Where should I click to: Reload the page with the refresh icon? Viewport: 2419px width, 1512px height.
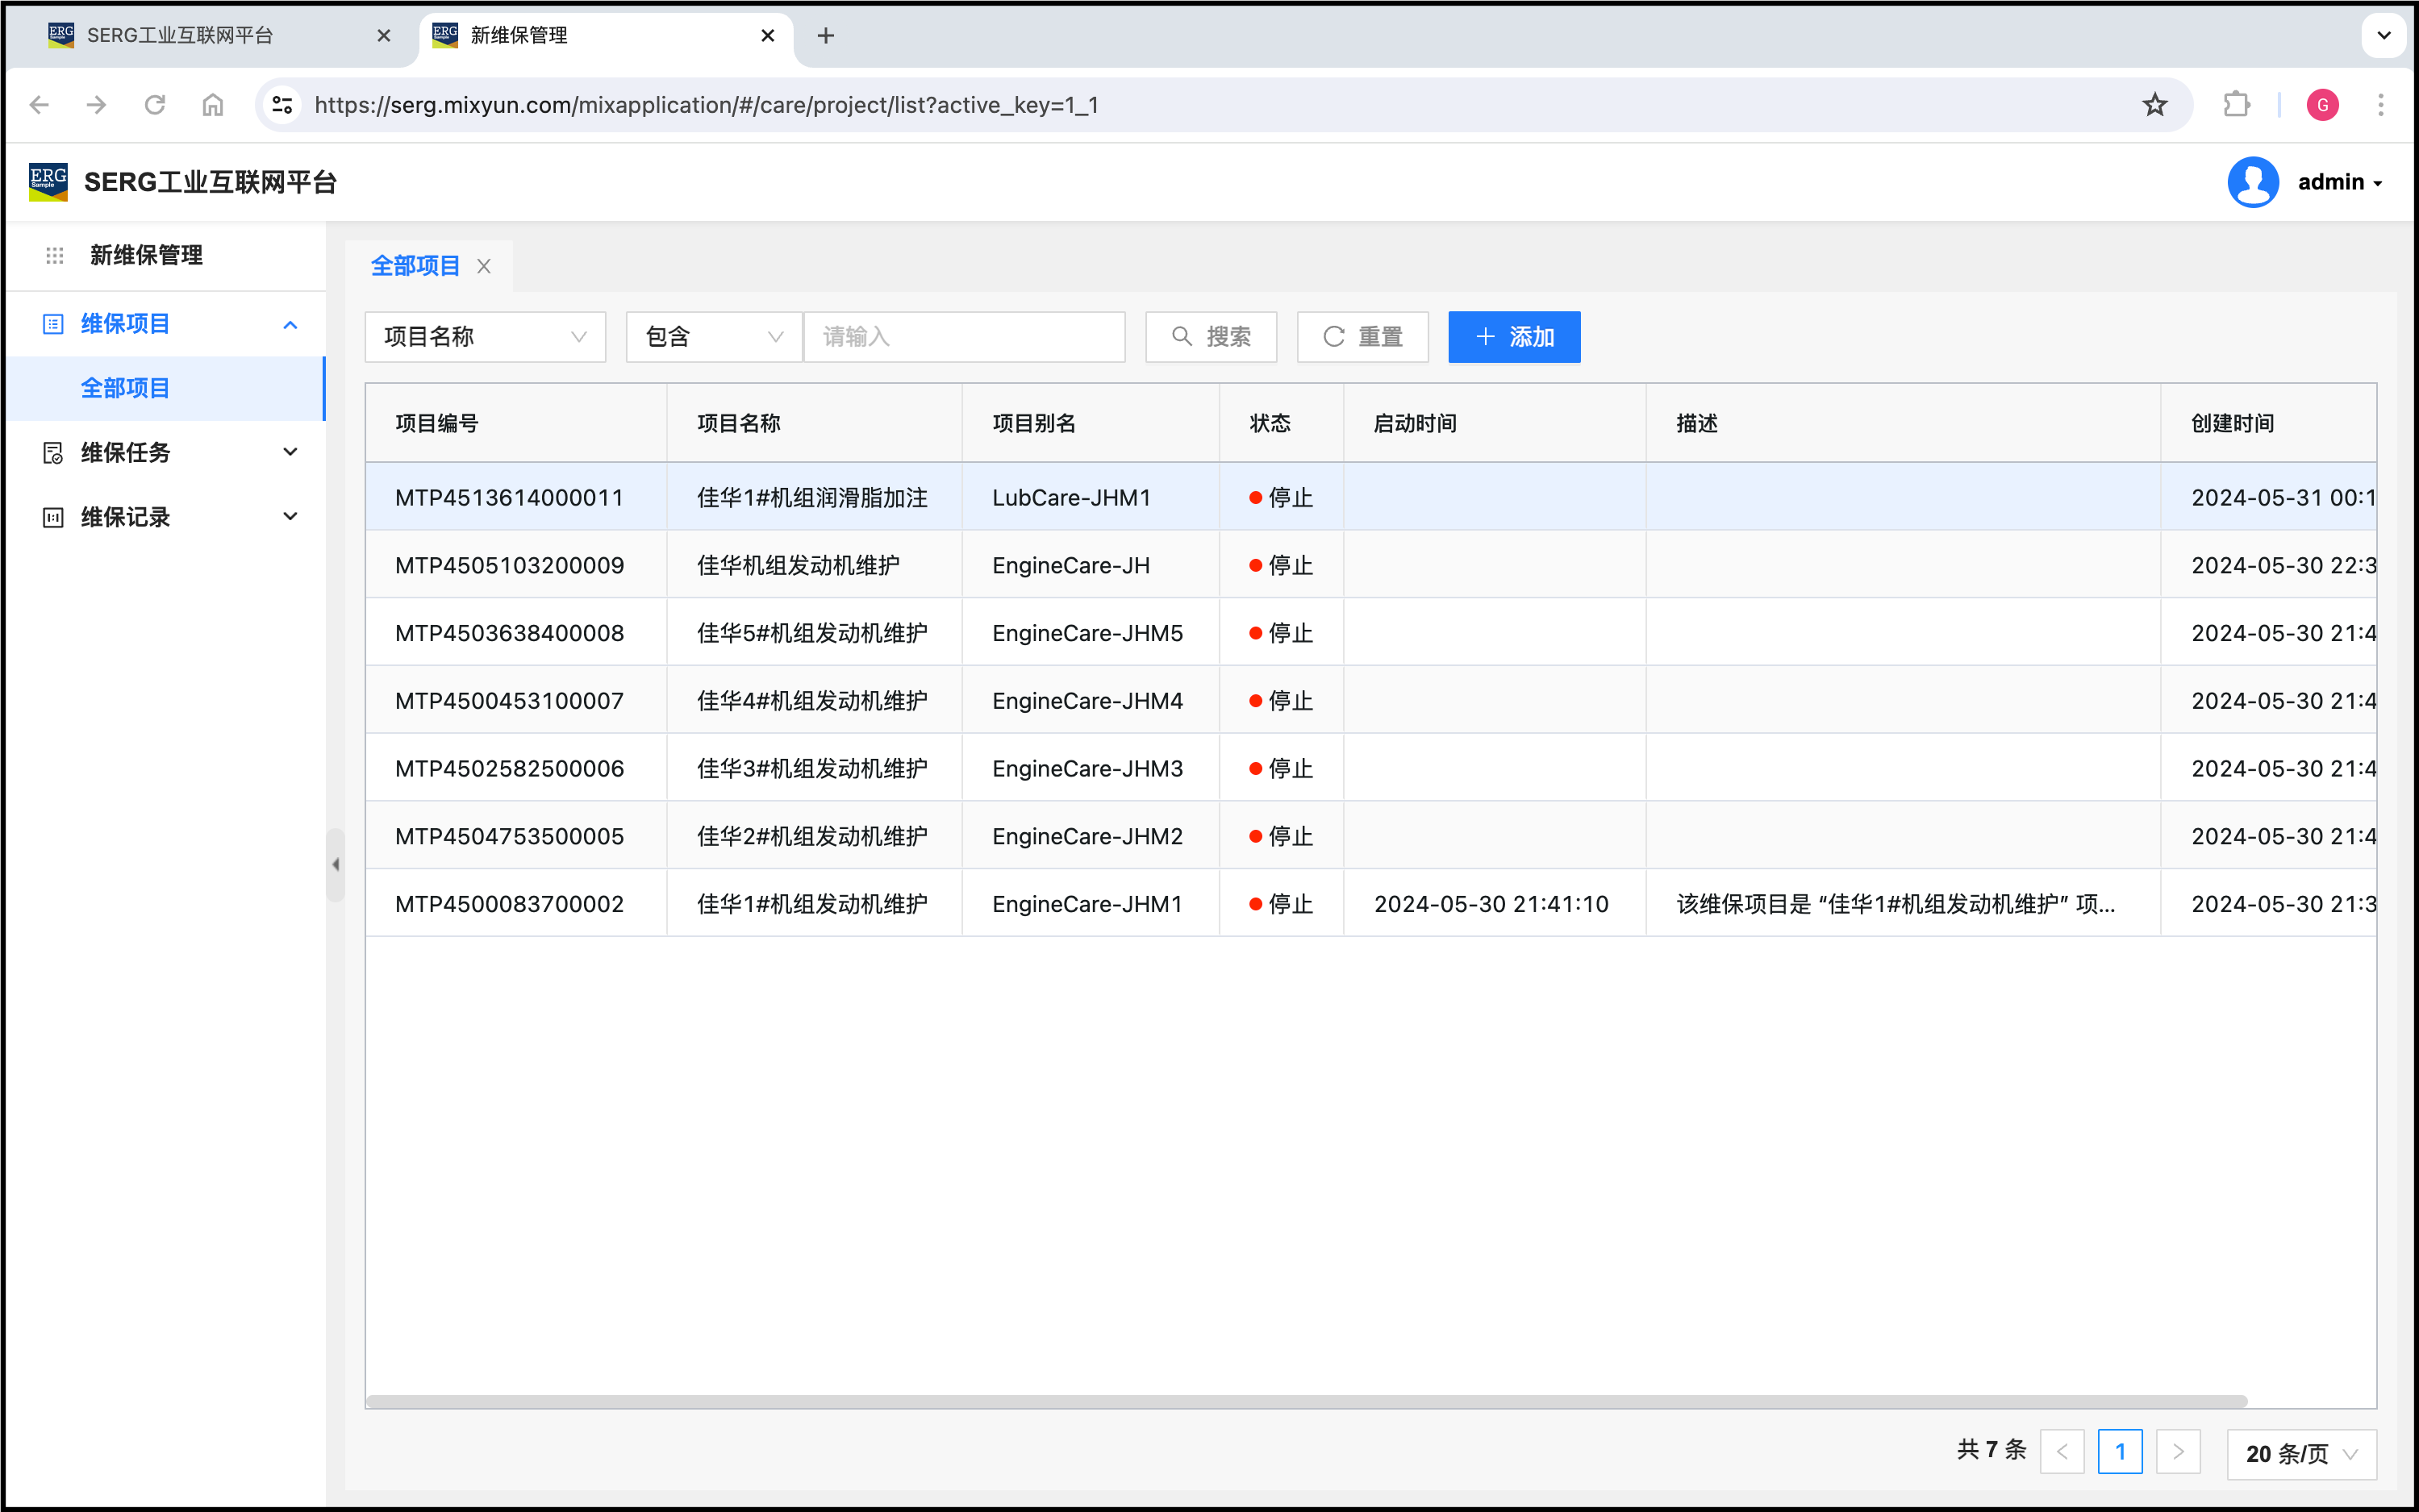[155, 105]
